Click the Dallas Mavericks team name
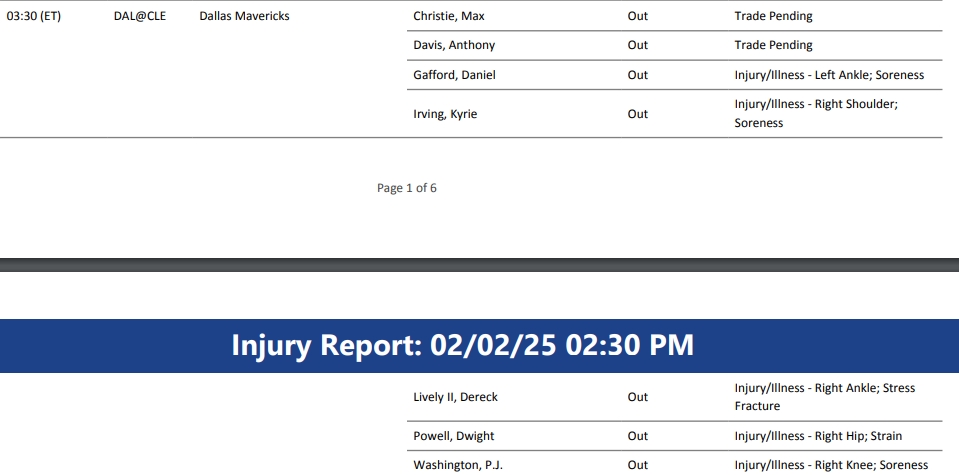Viewport: 959px width, 475px height. pos(244,16)
